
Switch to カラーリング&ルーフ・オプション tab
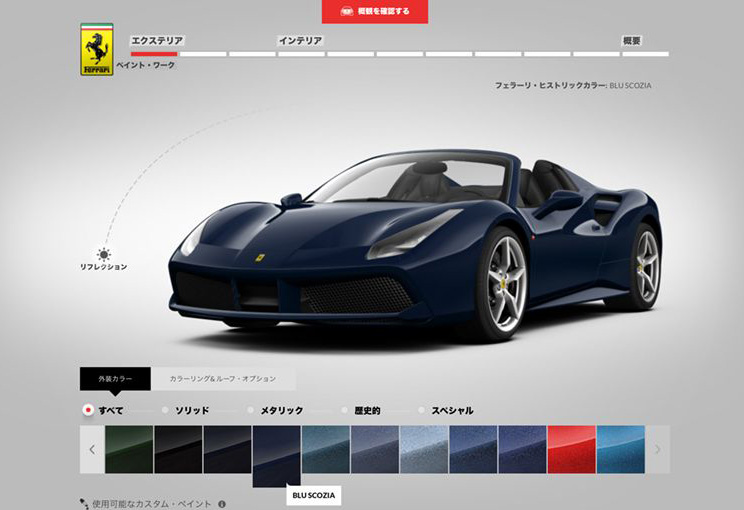click(224, 379)
